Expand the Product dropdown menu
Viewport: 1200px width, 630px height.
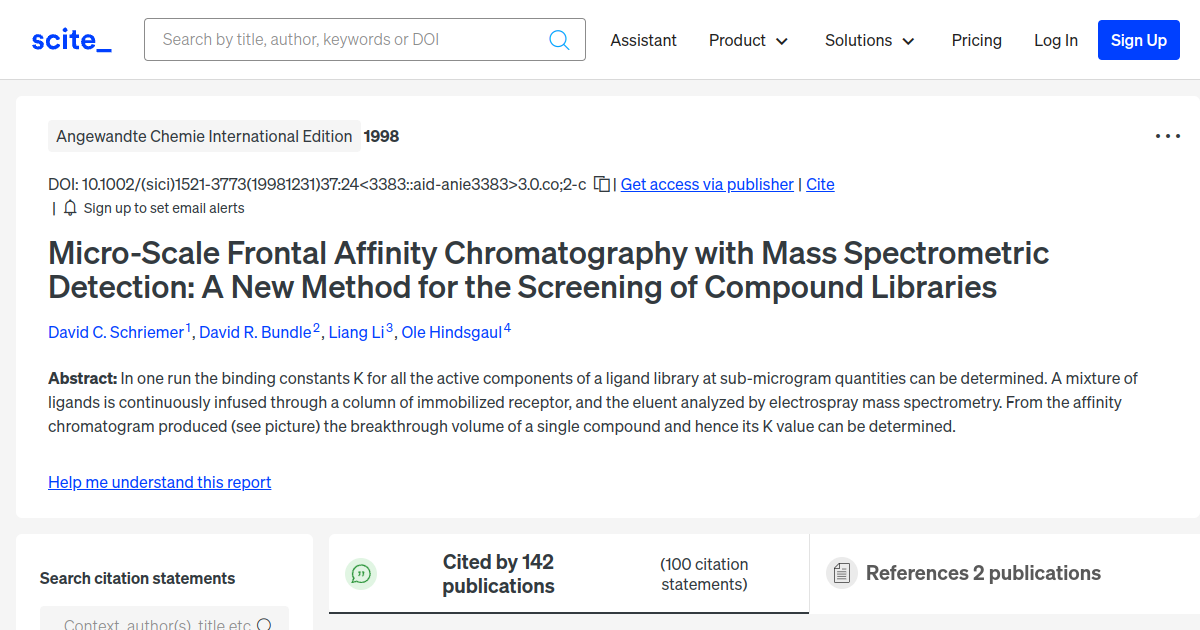coord(748,41)
